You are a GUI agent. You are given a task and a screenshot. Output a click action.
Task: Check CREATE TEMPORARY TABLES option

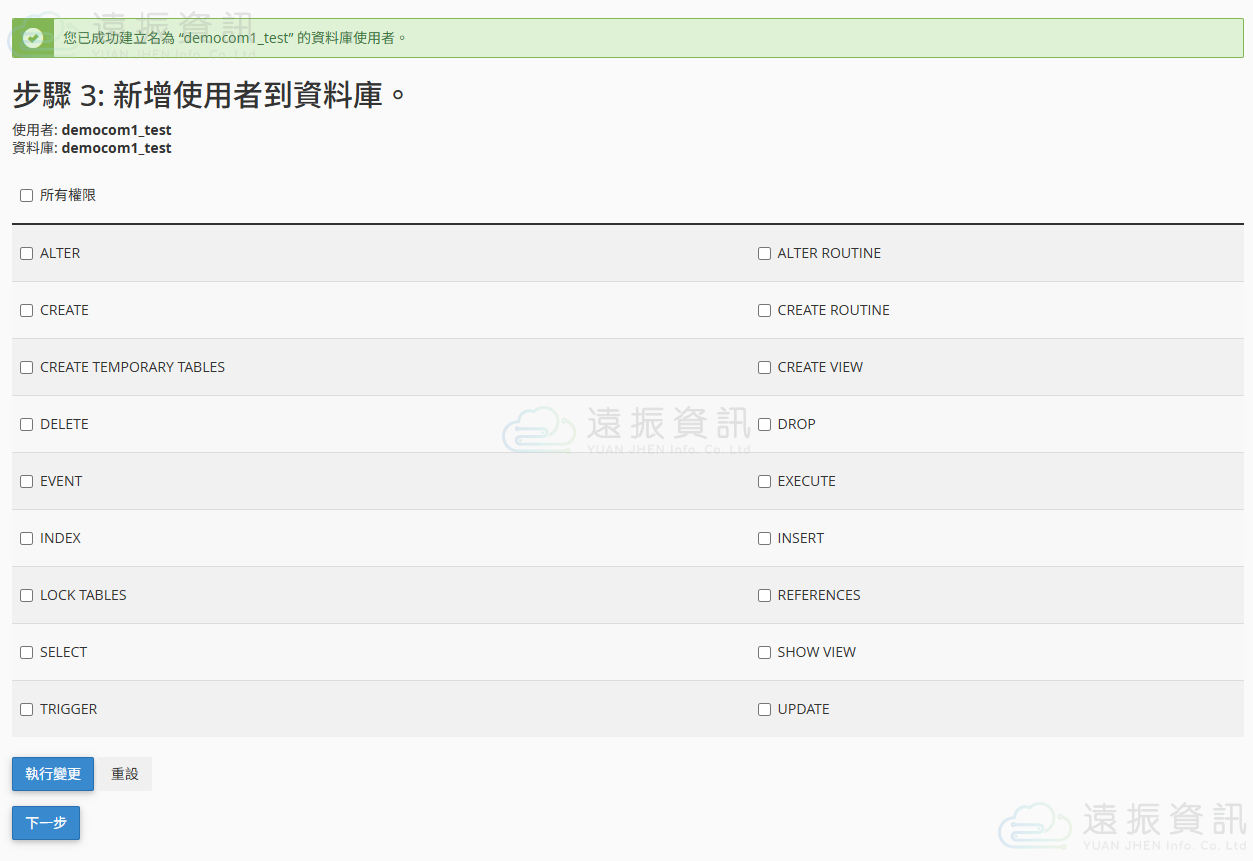27,368
